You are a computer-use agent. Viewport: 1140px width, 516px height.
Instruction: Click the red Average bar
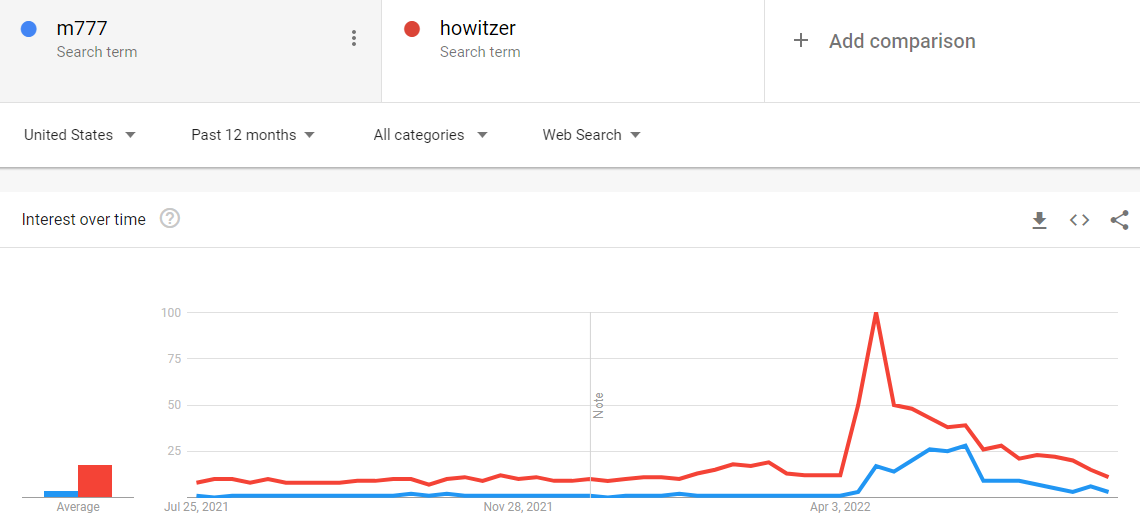(x=95, y=481)
